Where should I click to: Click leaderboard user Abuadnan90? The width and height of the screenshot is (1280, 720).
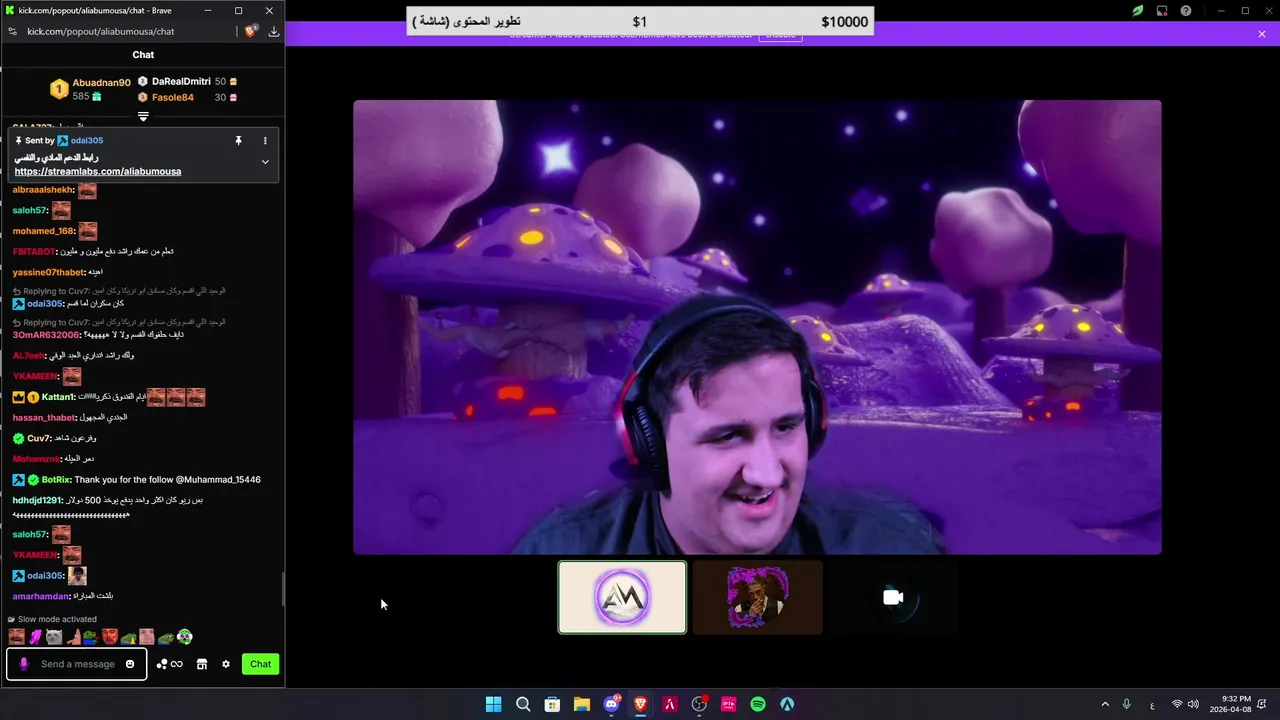coord(101,83)
